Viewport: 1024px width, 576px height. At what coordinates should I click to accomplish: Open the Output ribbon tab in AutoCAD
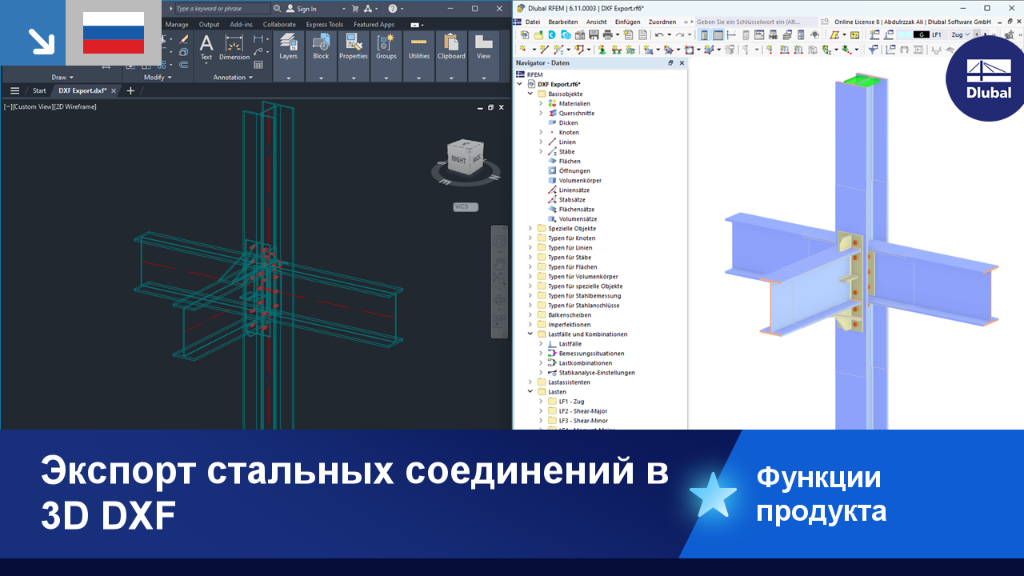click(x=209, y=24)
